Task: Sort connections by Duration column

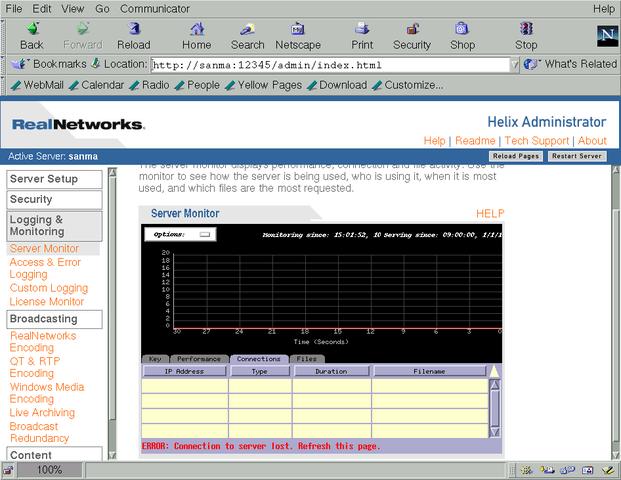Action: tap(331, 371)
